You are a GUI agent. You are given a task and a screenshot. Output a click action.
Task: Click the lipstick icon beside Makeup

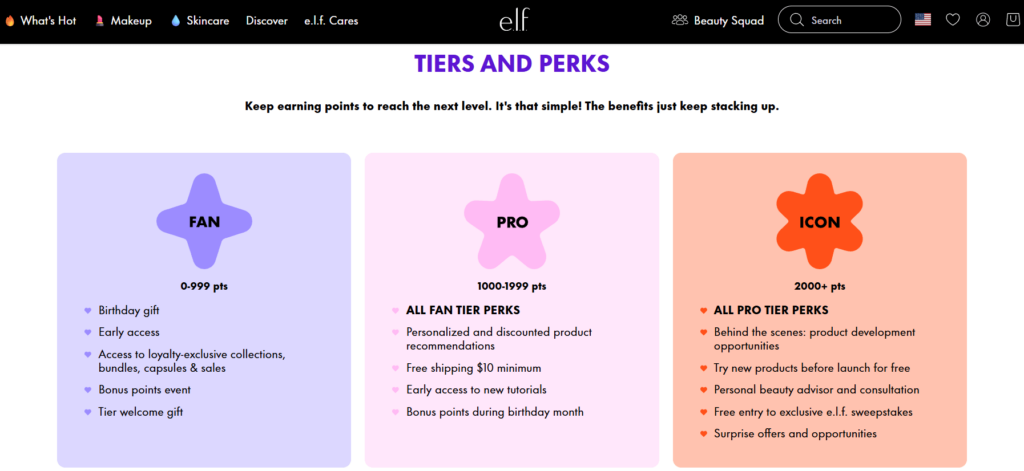pyautogui.click(x=100, y=20)
